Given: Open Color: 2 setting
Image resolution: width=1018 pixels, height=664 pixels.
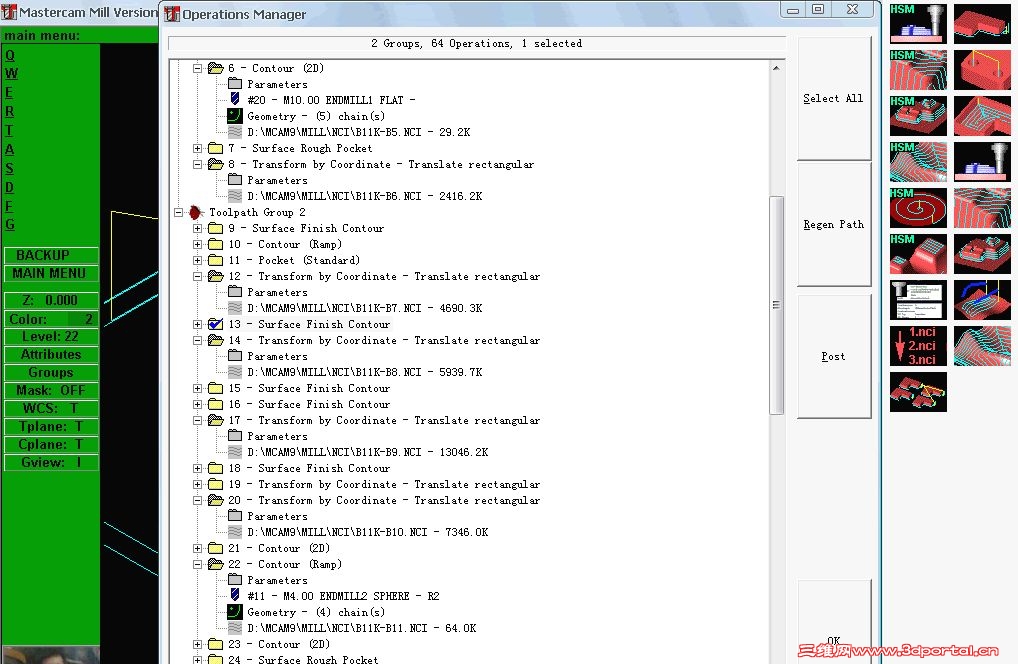Looking at the screenshot, I should (51, 319).
